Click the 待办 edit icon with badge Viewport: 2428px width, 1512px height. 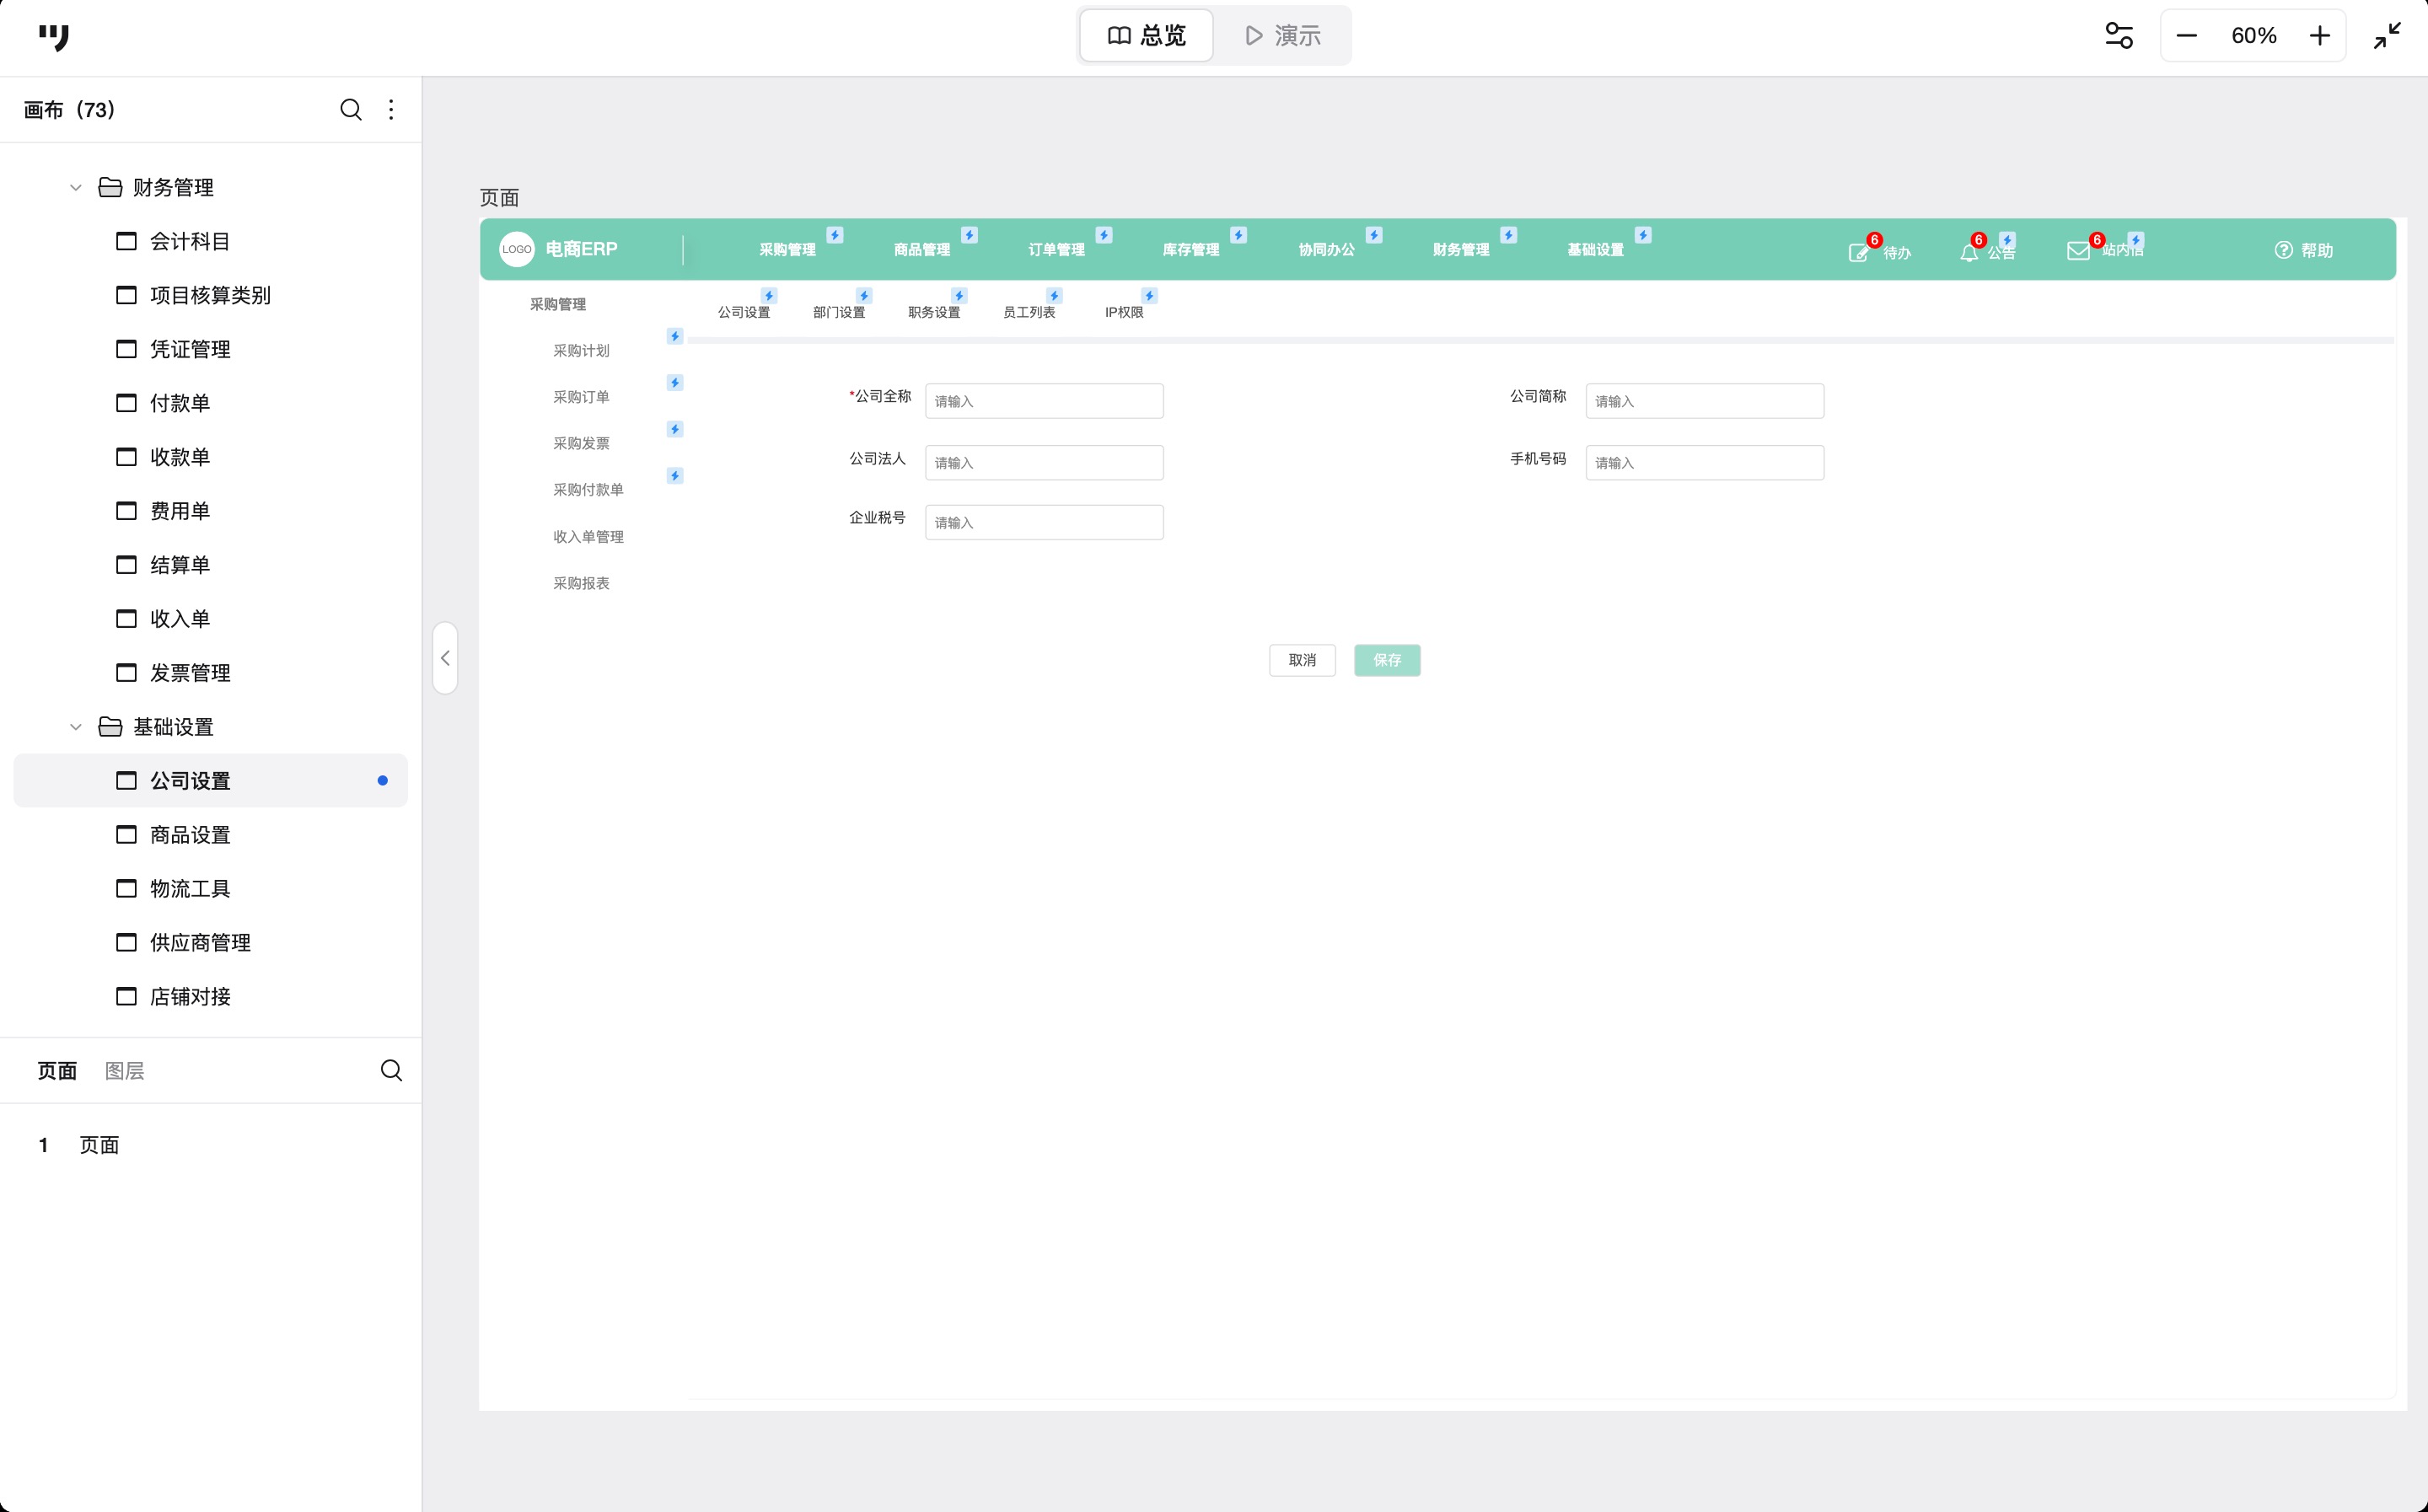1858,252
